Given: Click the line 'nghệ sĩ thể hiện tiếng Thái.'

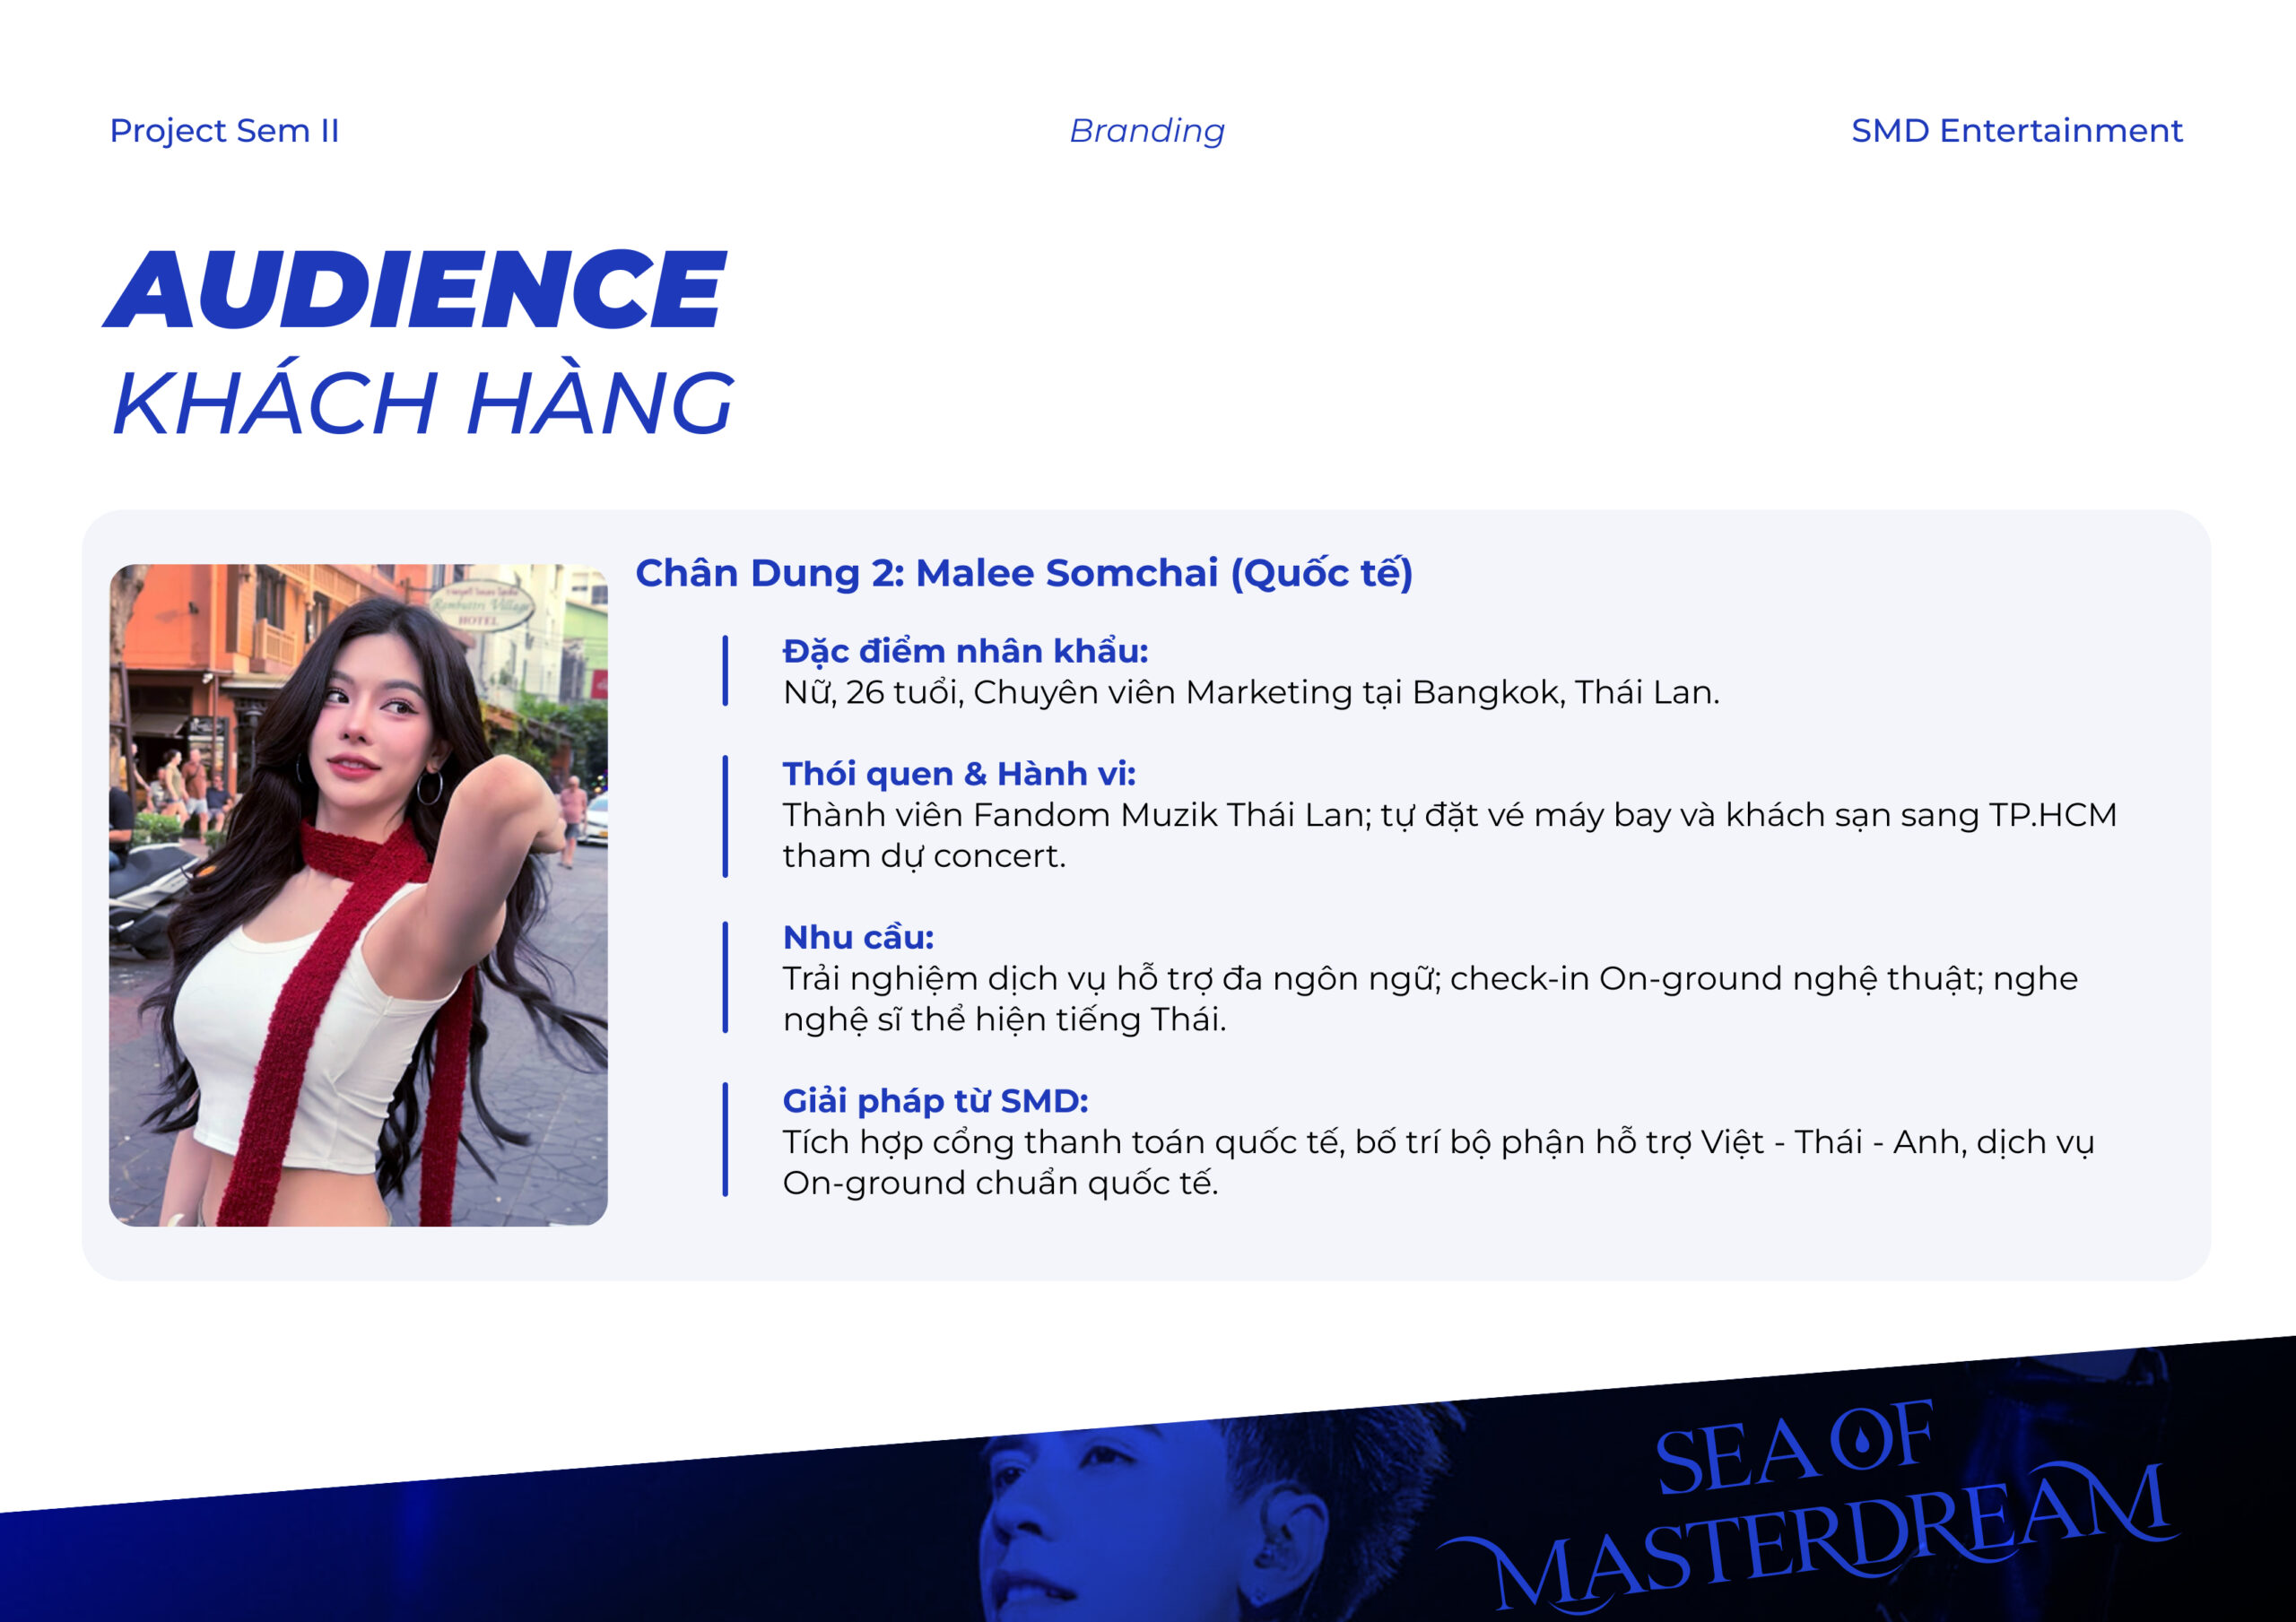Looking at the screenshot, I should point(1004,1020).
